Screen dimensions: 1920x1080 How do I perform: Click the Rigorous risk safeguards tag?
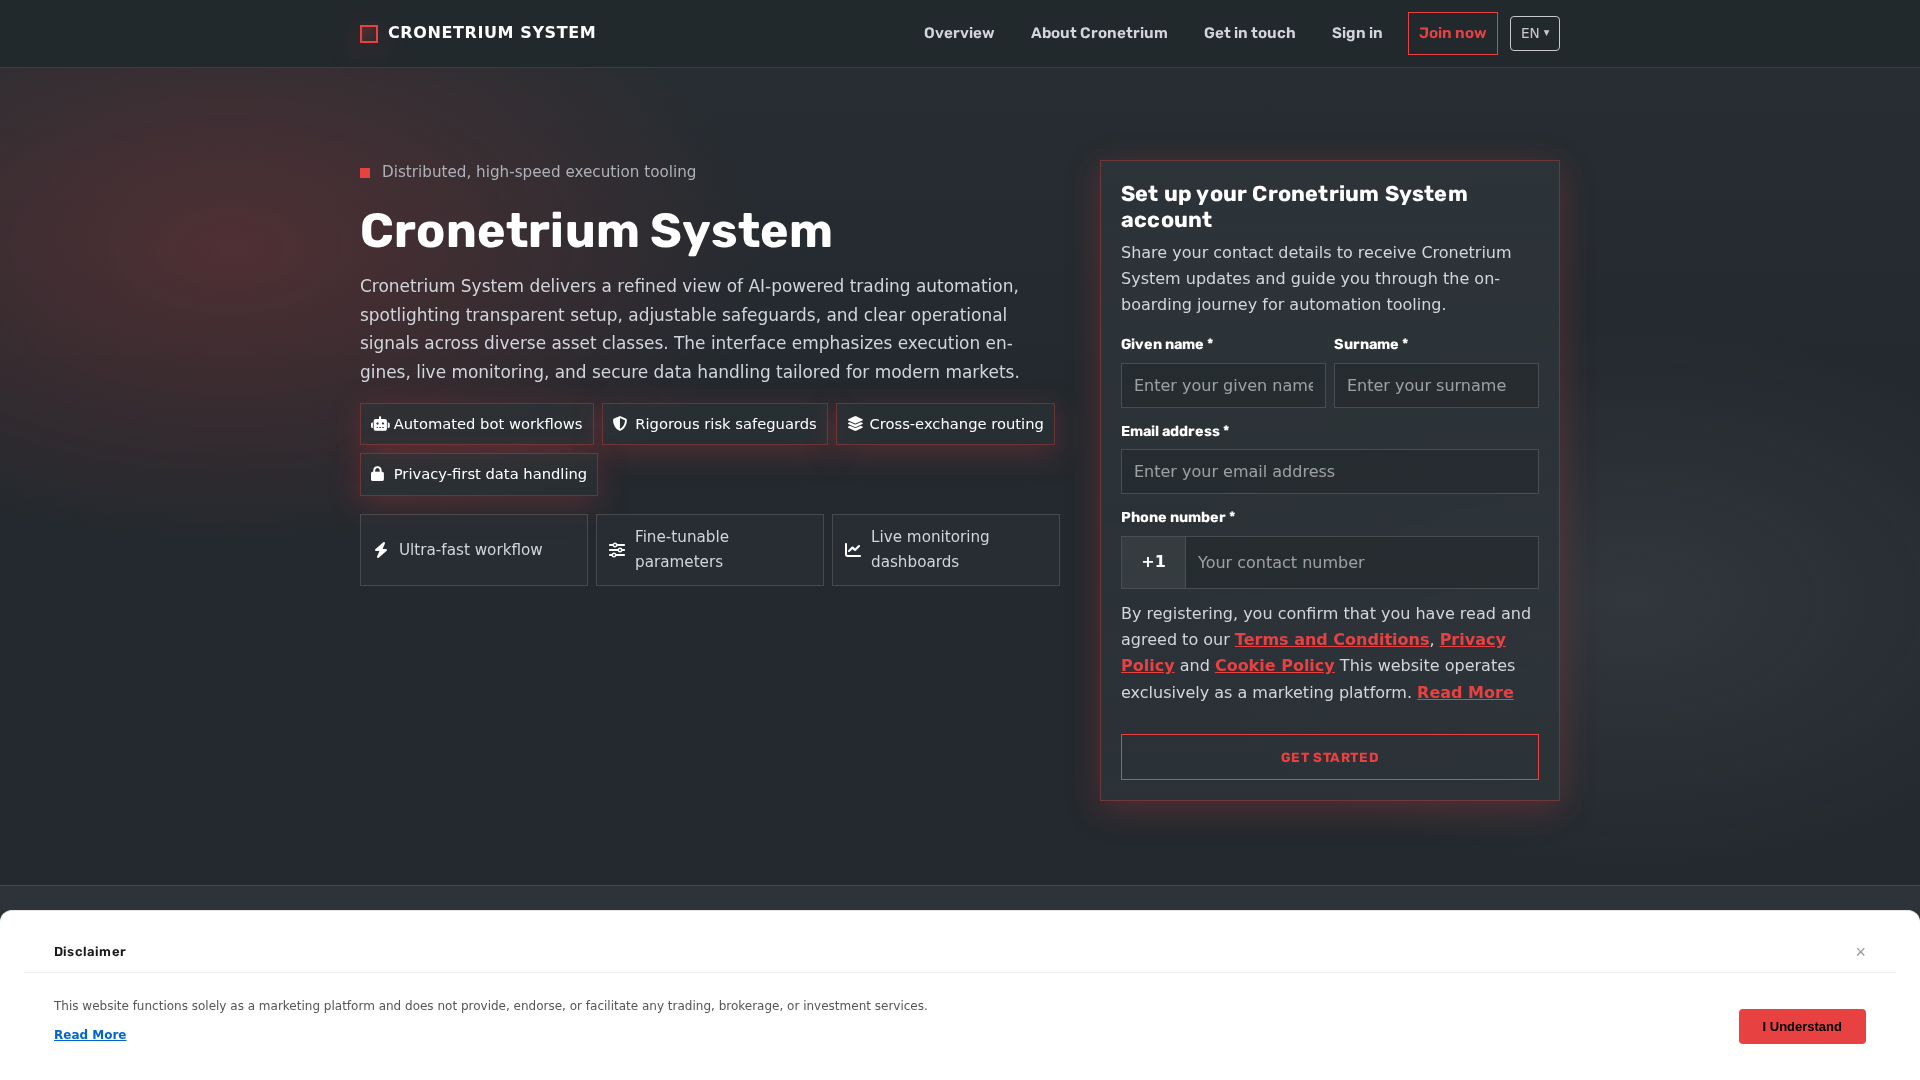pyautogui.click(x=715, y=424)
